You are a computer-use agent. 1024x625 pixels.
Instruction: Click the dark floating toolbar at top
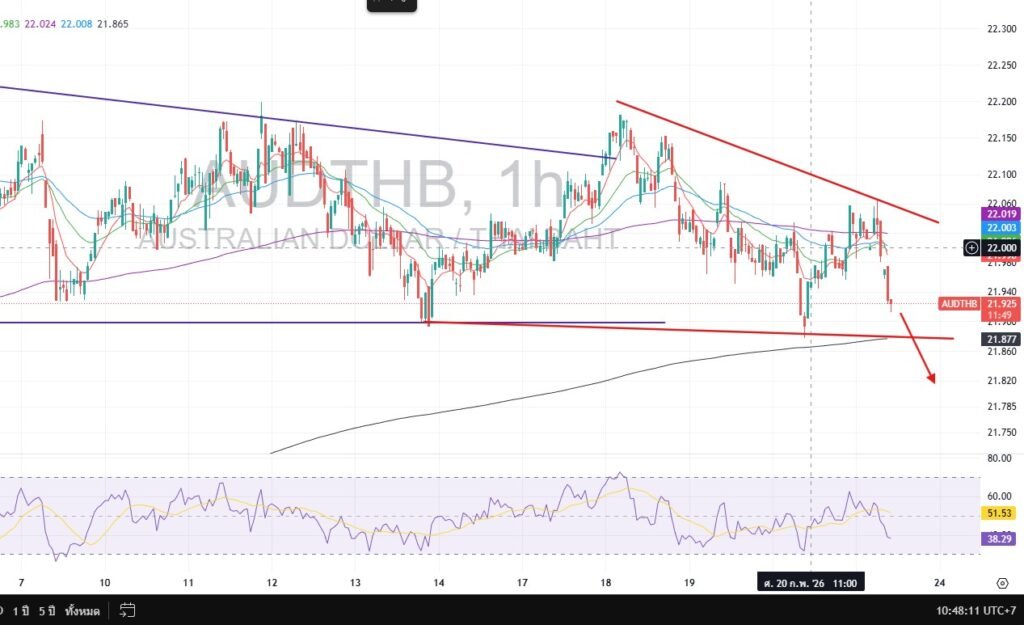coord(393,4)
